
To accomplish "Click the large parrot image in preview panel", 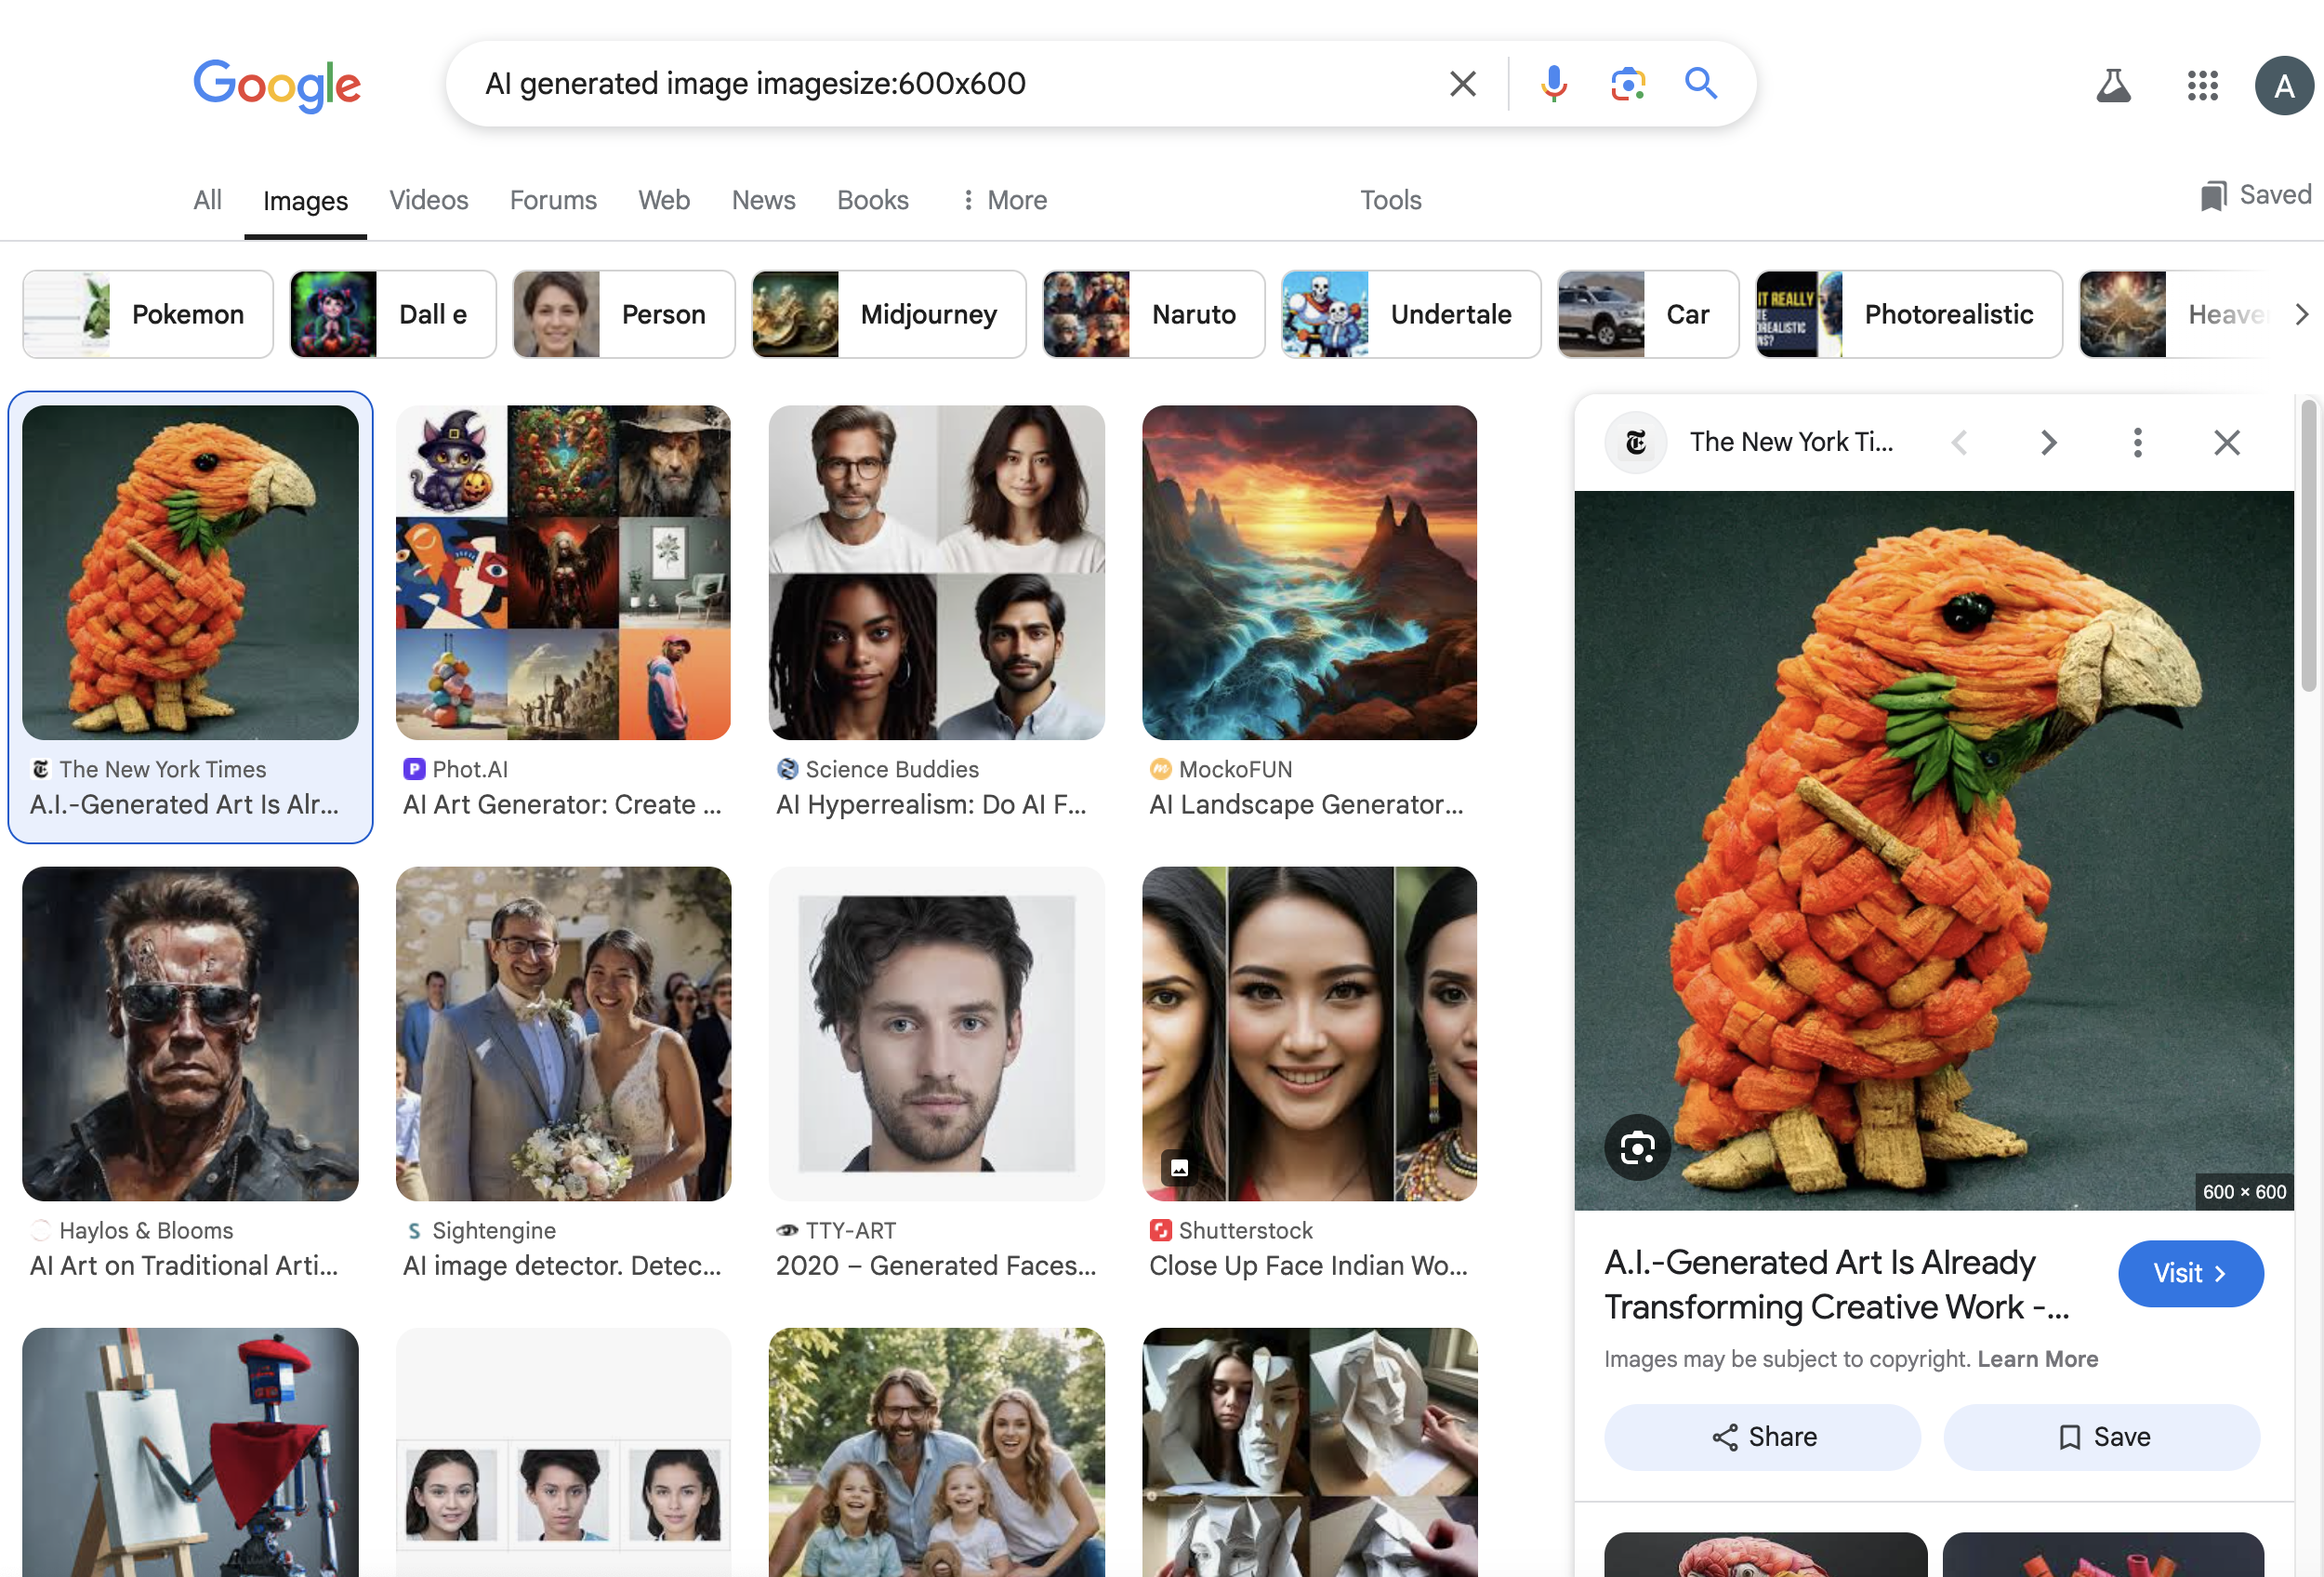I will click(x=1933, y=850).
